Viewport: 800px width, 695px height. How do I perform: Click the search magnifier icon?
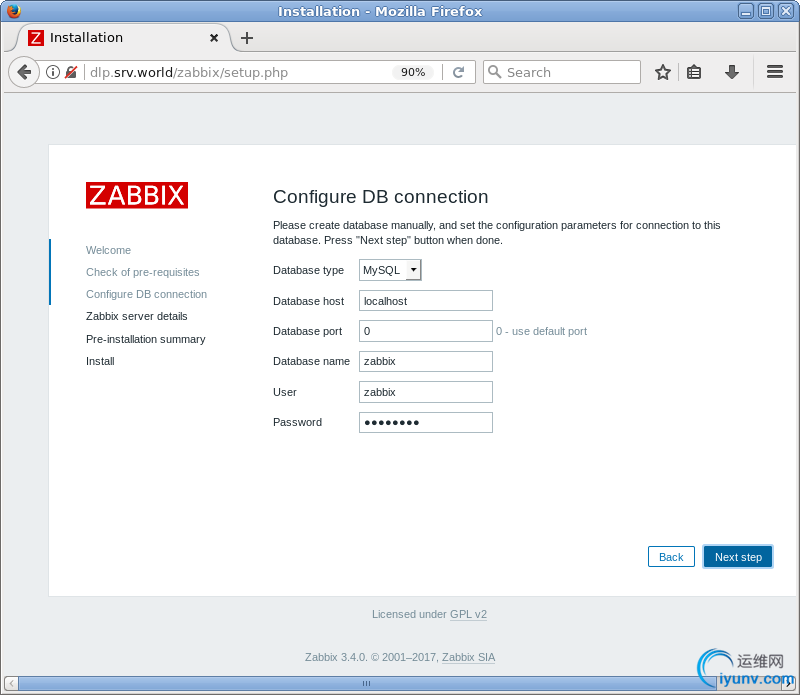[x=494, y=71]
